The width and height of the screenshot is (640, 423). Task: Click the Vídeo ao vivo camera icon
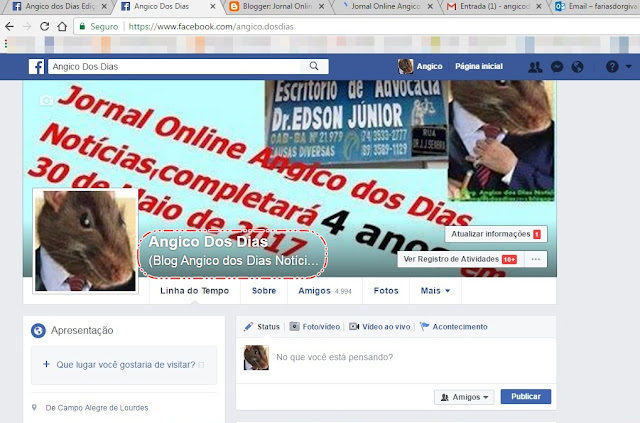354,327
